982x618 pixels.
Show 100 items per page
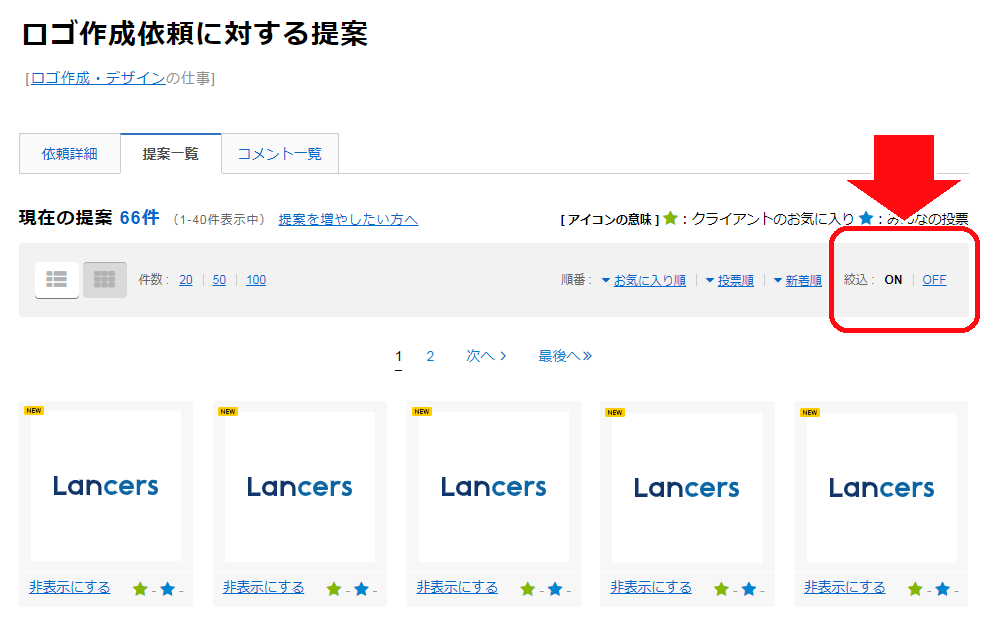(256, 280)
